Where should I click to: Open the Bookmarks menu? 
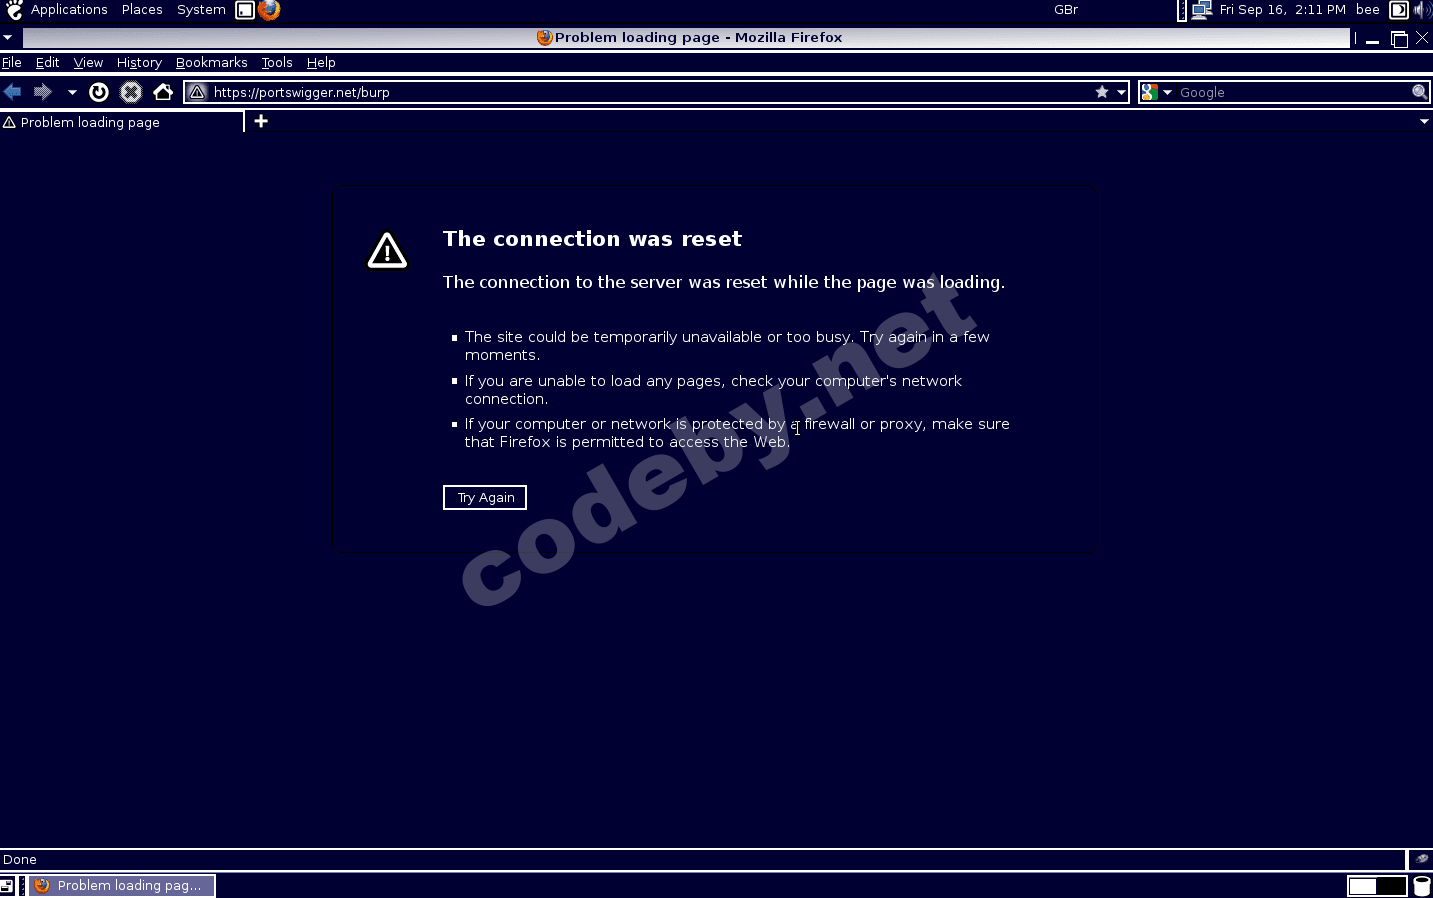211,62
